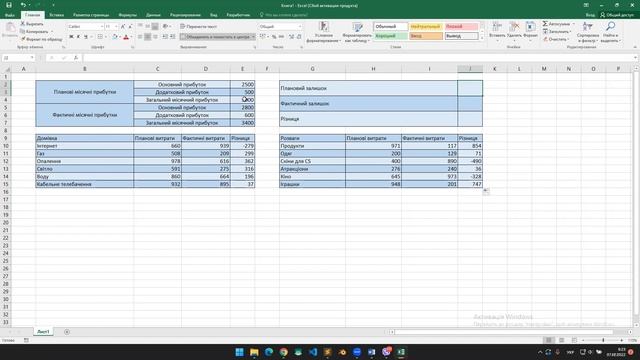Viewport: 640px width, 360px height.
Task: Increase the decimal places
Action: [291, 37]
